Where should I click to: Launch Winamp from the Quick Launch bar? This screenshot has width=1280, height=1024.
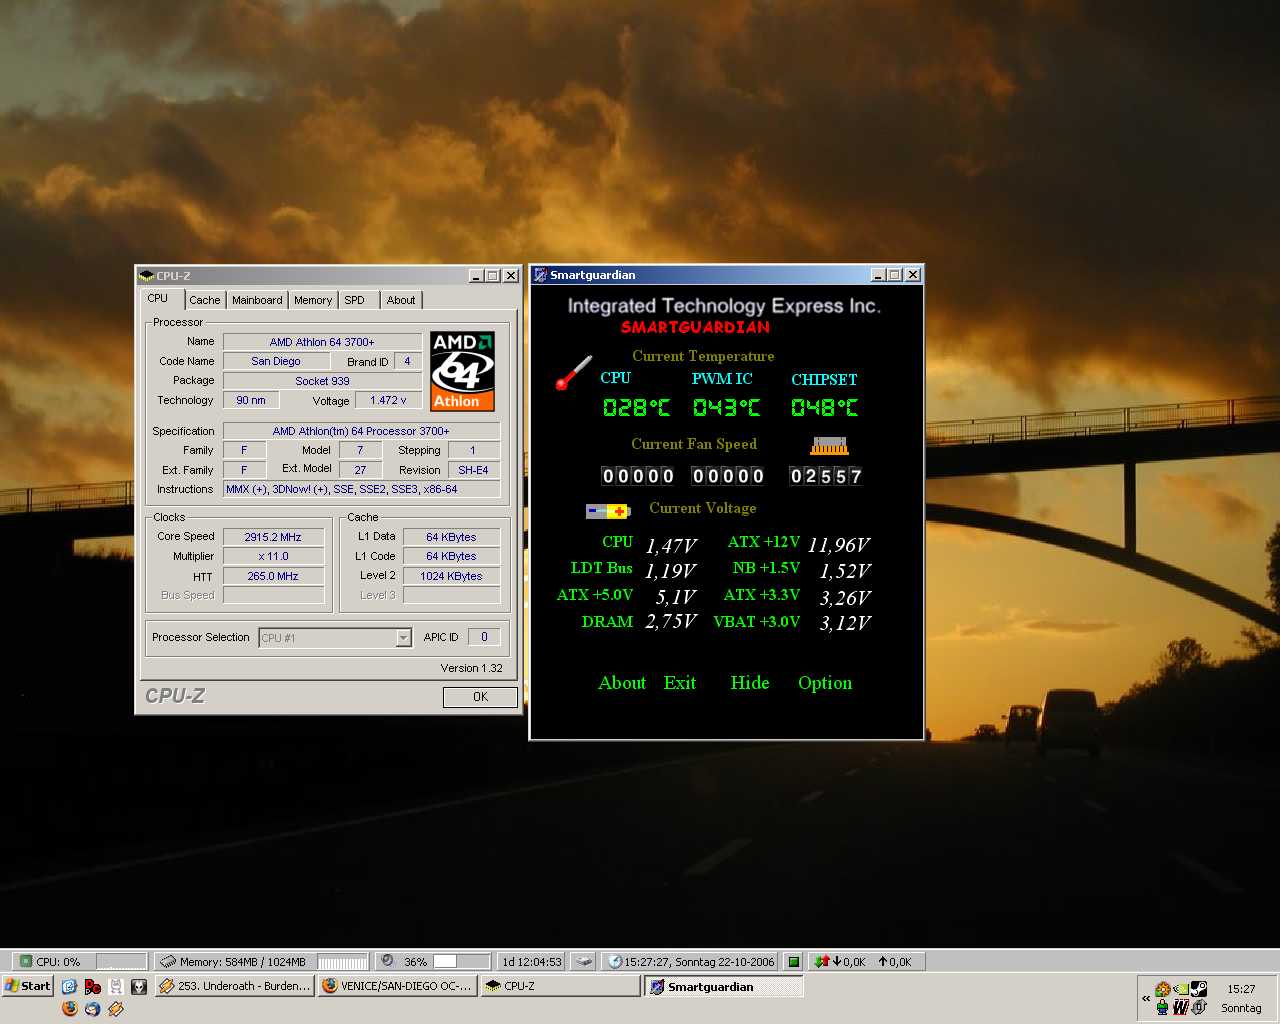tap(116, 1009)
